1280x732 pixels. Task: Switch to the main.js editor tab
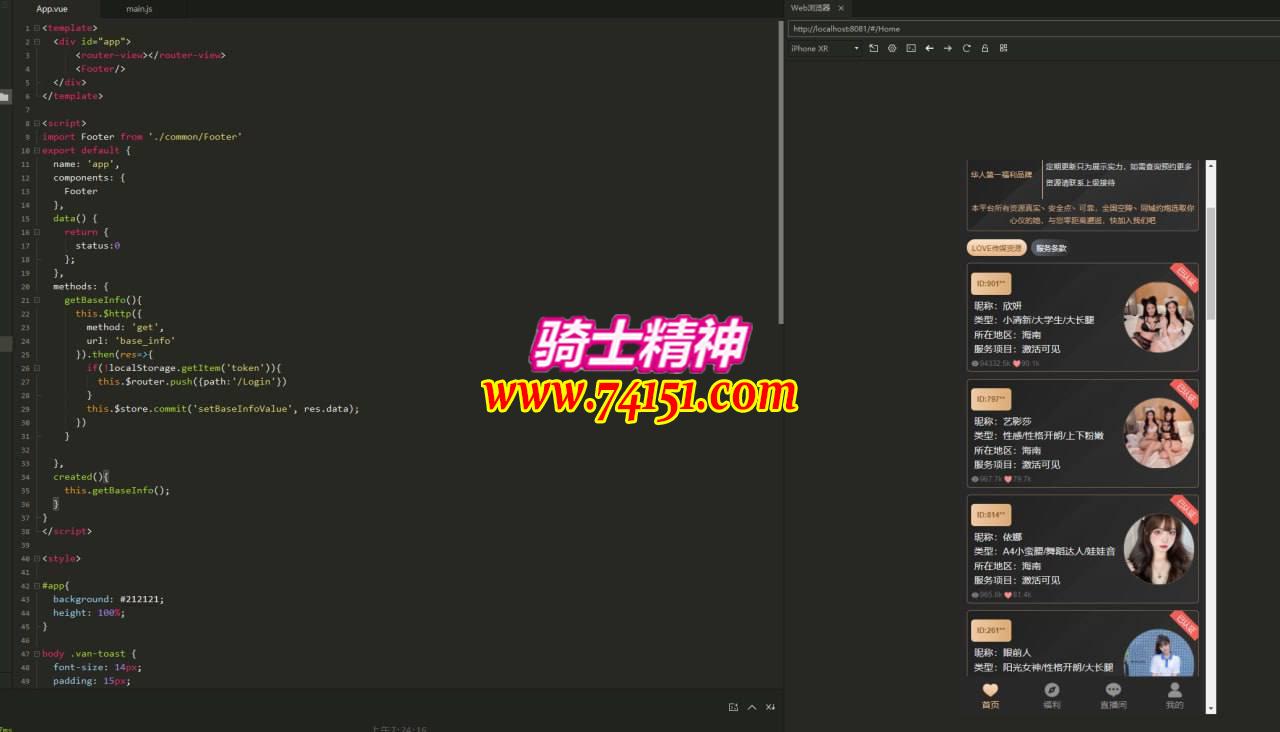(x=139, y=9)
